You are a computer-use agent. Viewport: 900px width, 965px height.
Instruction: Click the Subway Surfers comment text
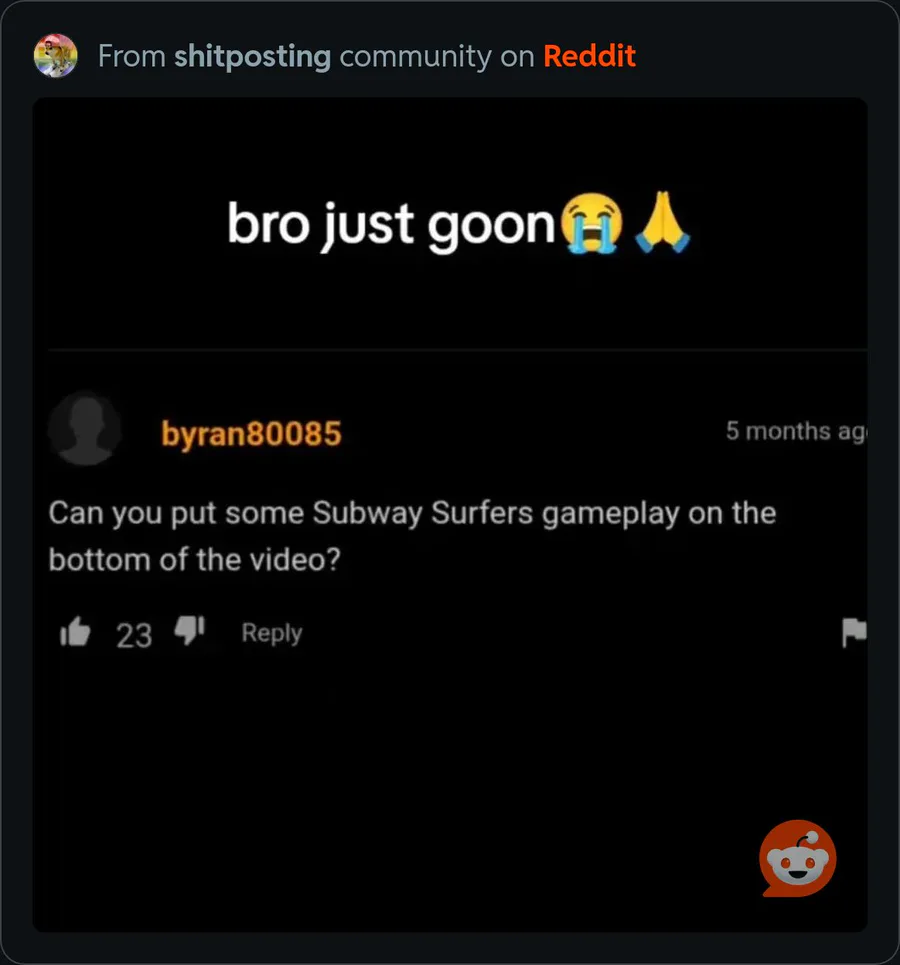(412, 536)
